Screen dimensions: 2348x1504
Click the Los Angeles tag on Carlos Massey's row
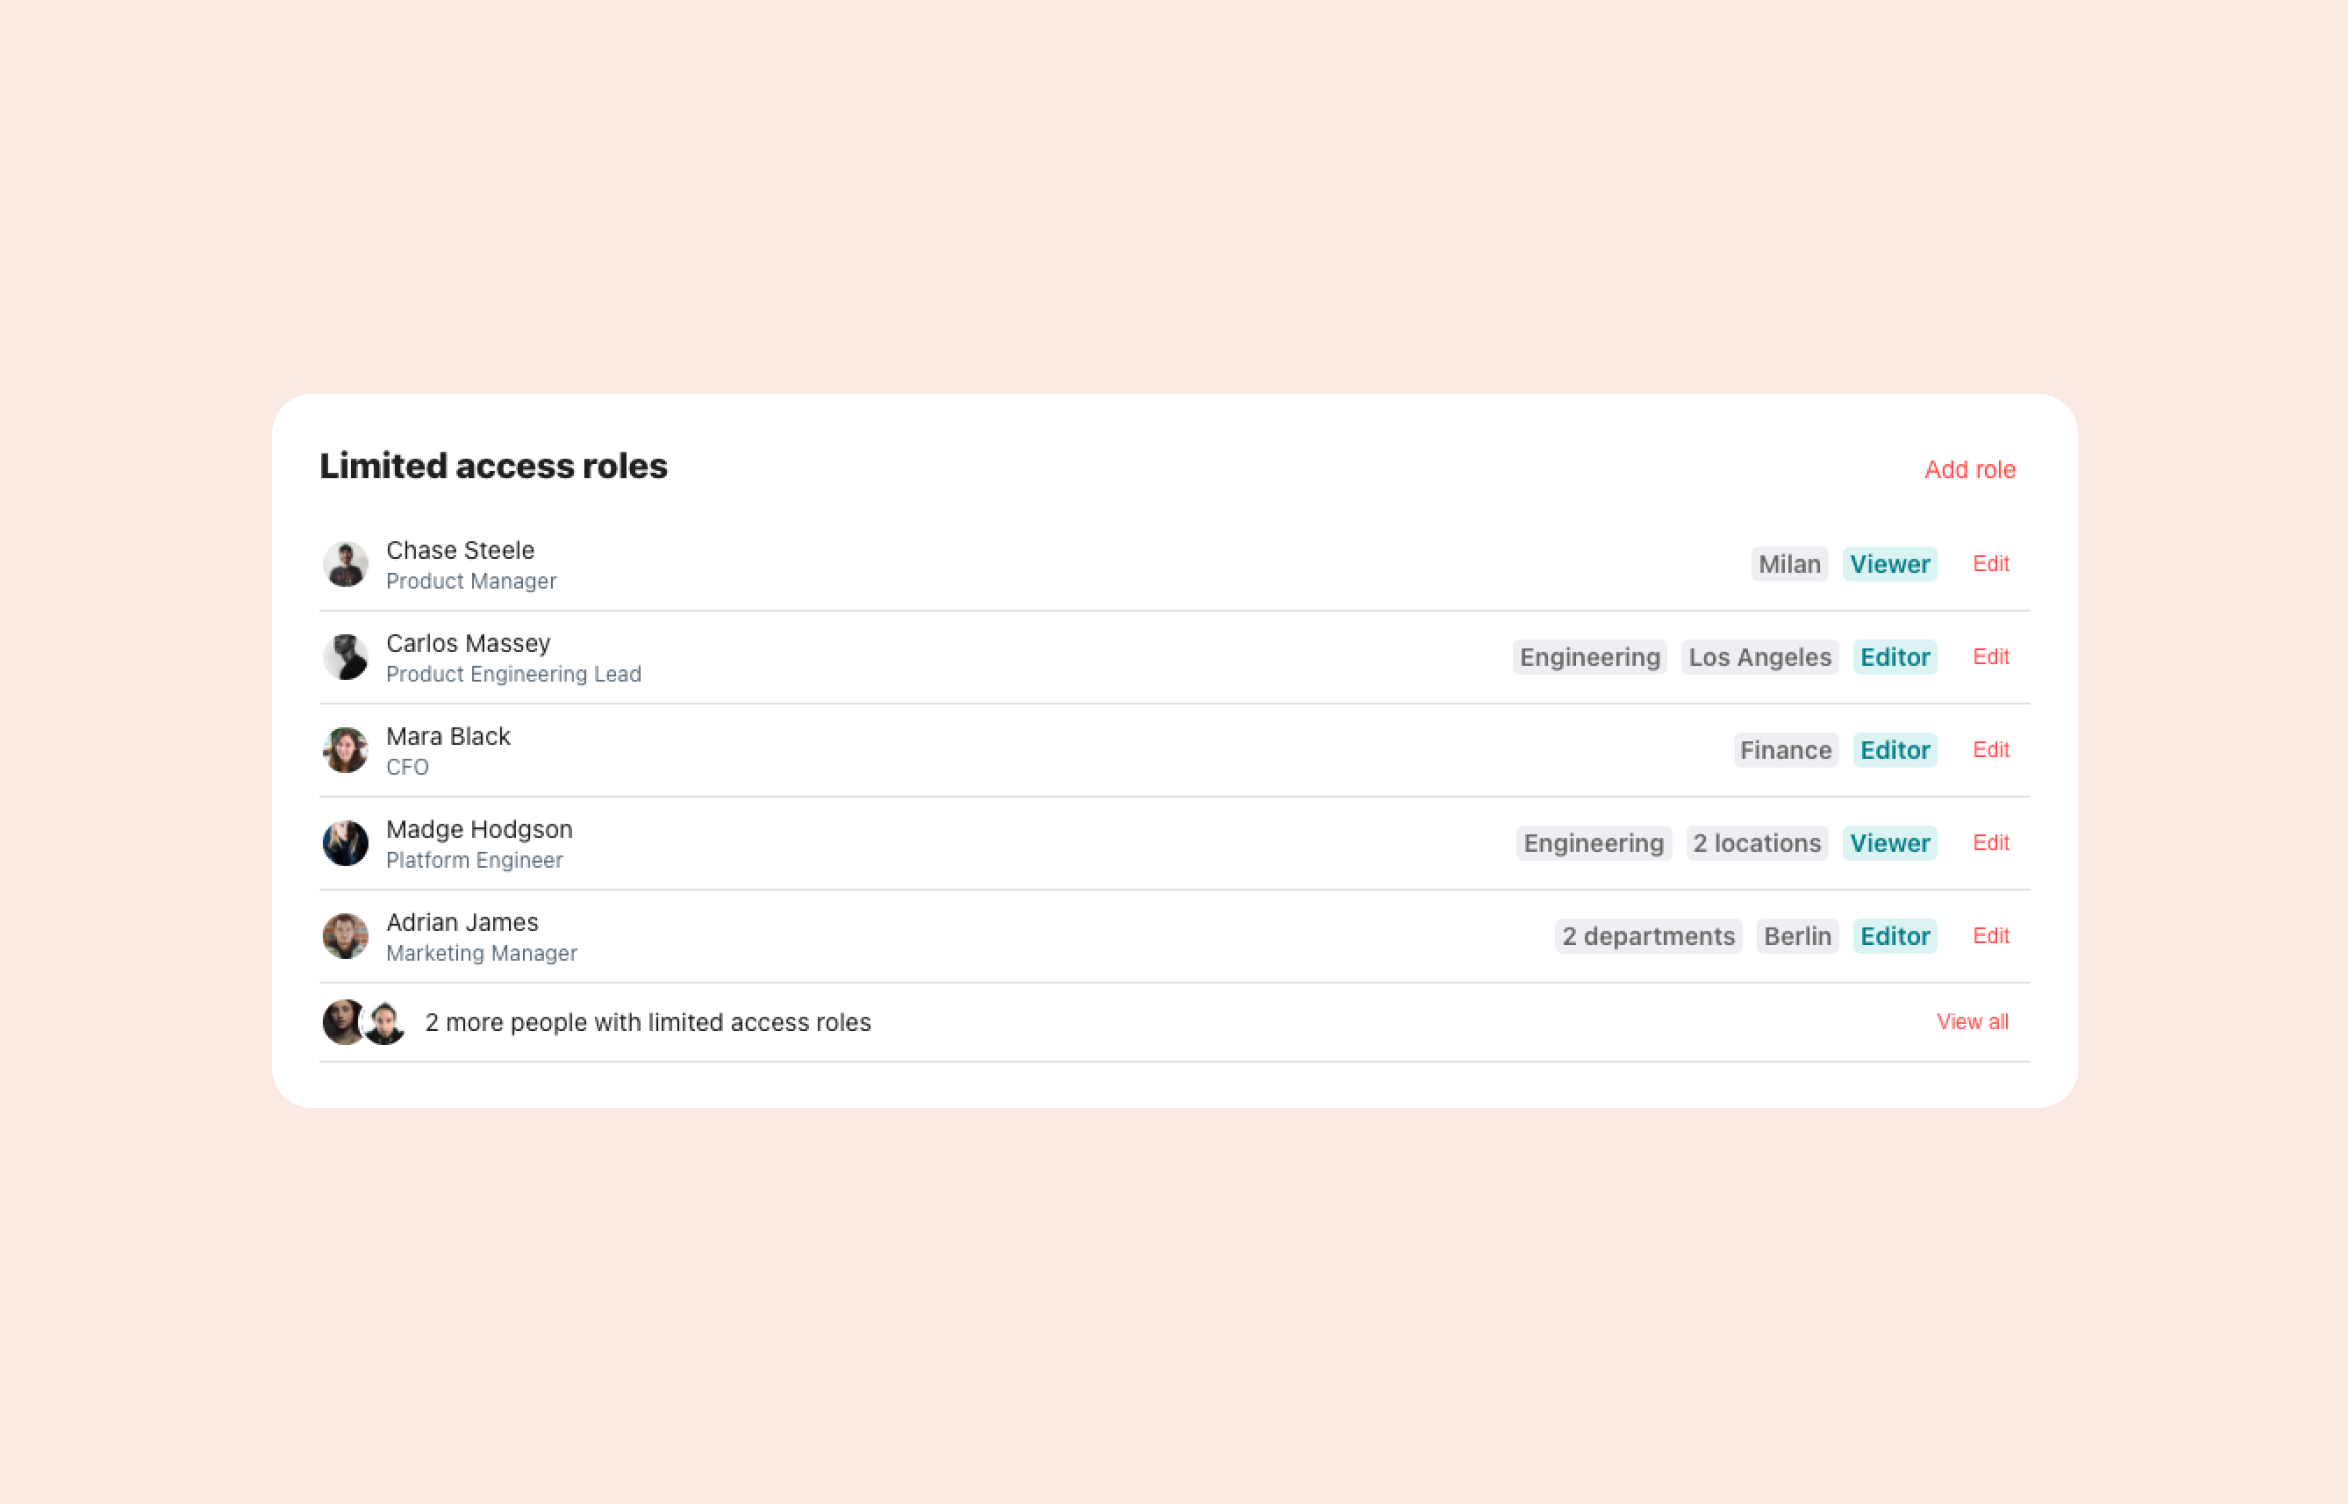(1759, 657)
